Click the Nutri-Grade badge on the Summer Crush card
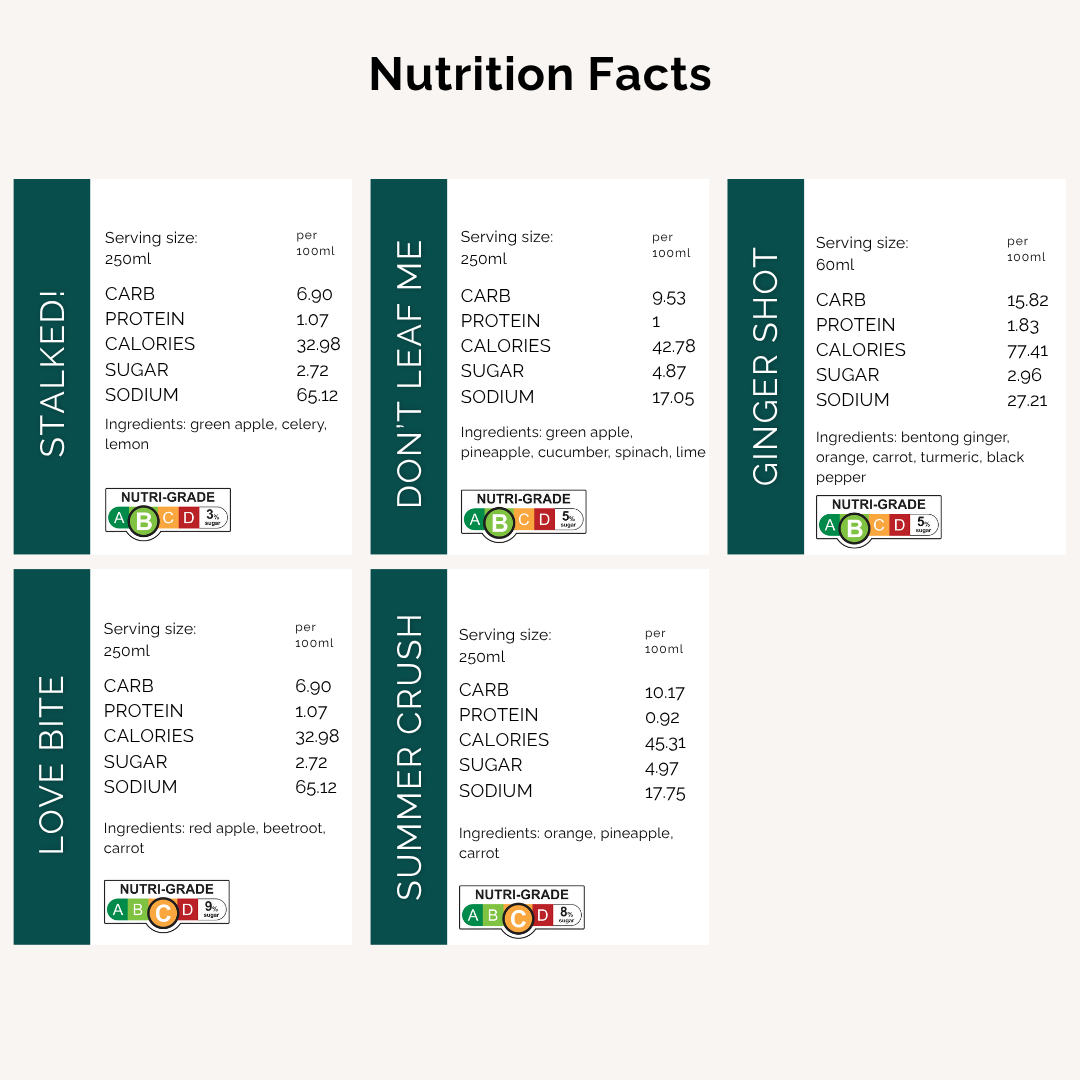 [x=521, y=907]
